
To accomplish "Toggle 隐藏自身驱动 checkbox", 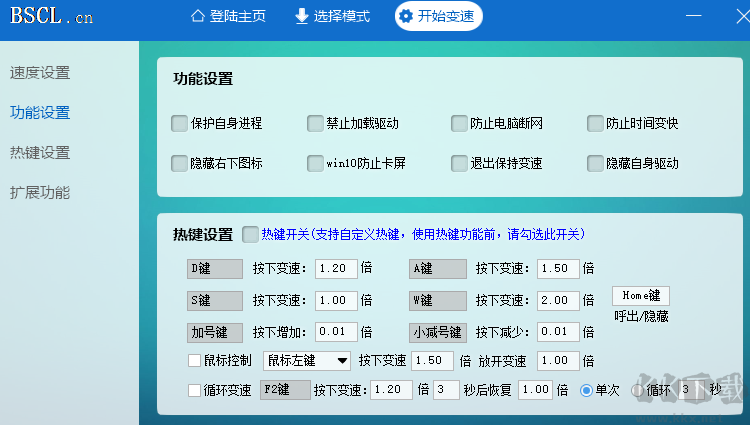I will click(595, 163).
